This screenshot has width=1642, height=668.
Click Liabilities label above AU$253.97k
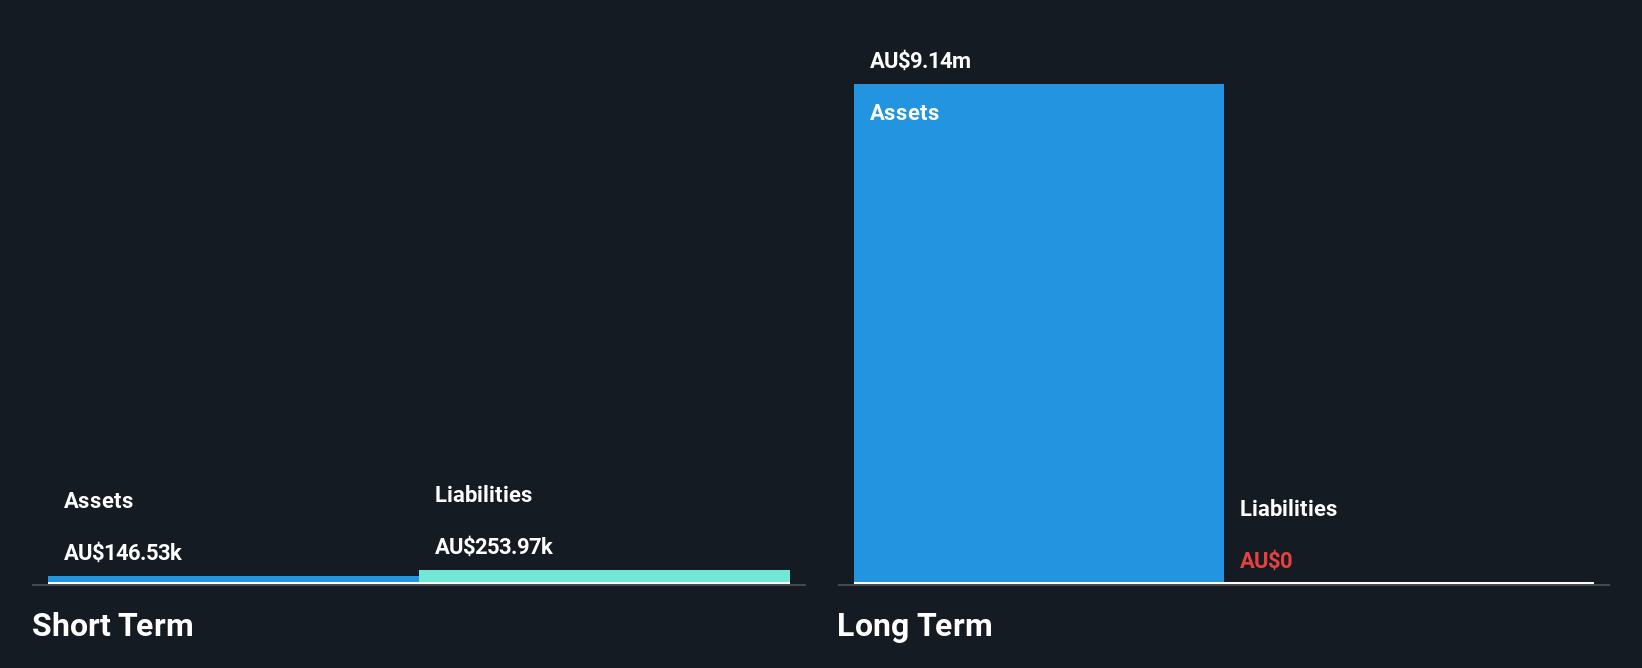483,494
